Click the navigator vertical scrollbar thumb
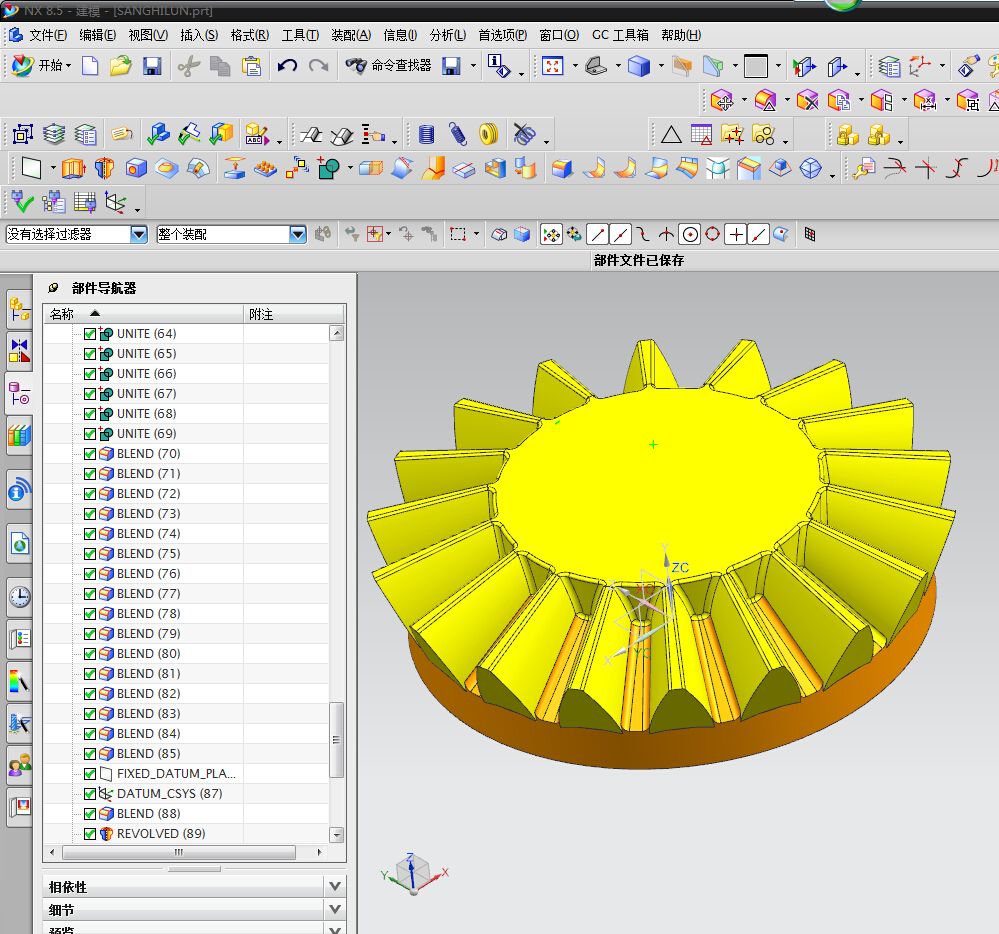 (x=336, y=740)
